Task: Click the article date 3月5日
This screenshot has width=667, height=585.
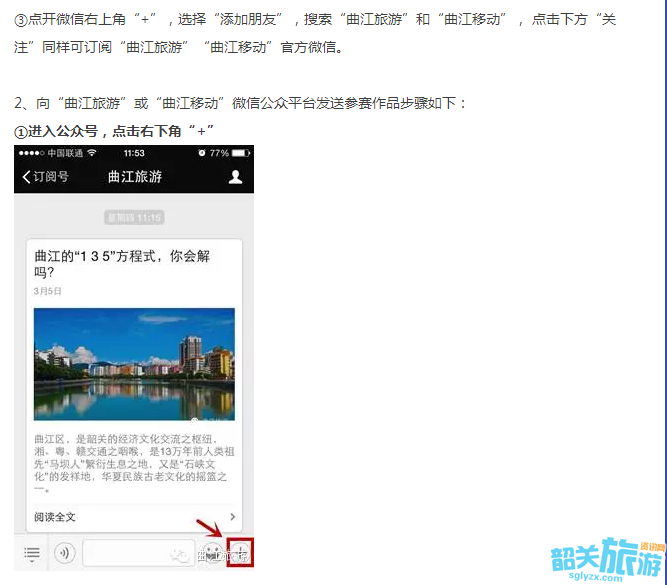Action: click(x=48, y=291)
